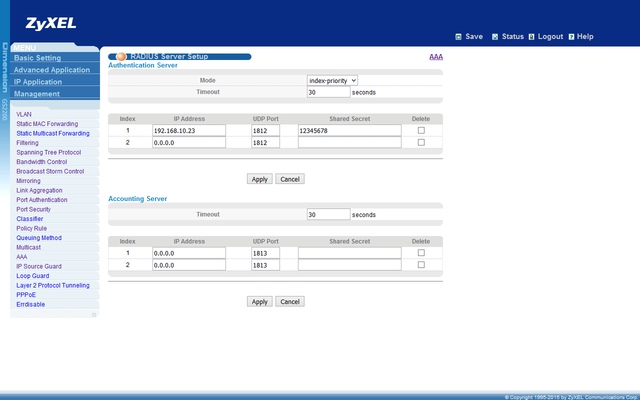Image resolution: width=640 pixels, height=400 pixels.
Task: Open Port Security
Action: [x=33, y=209]
